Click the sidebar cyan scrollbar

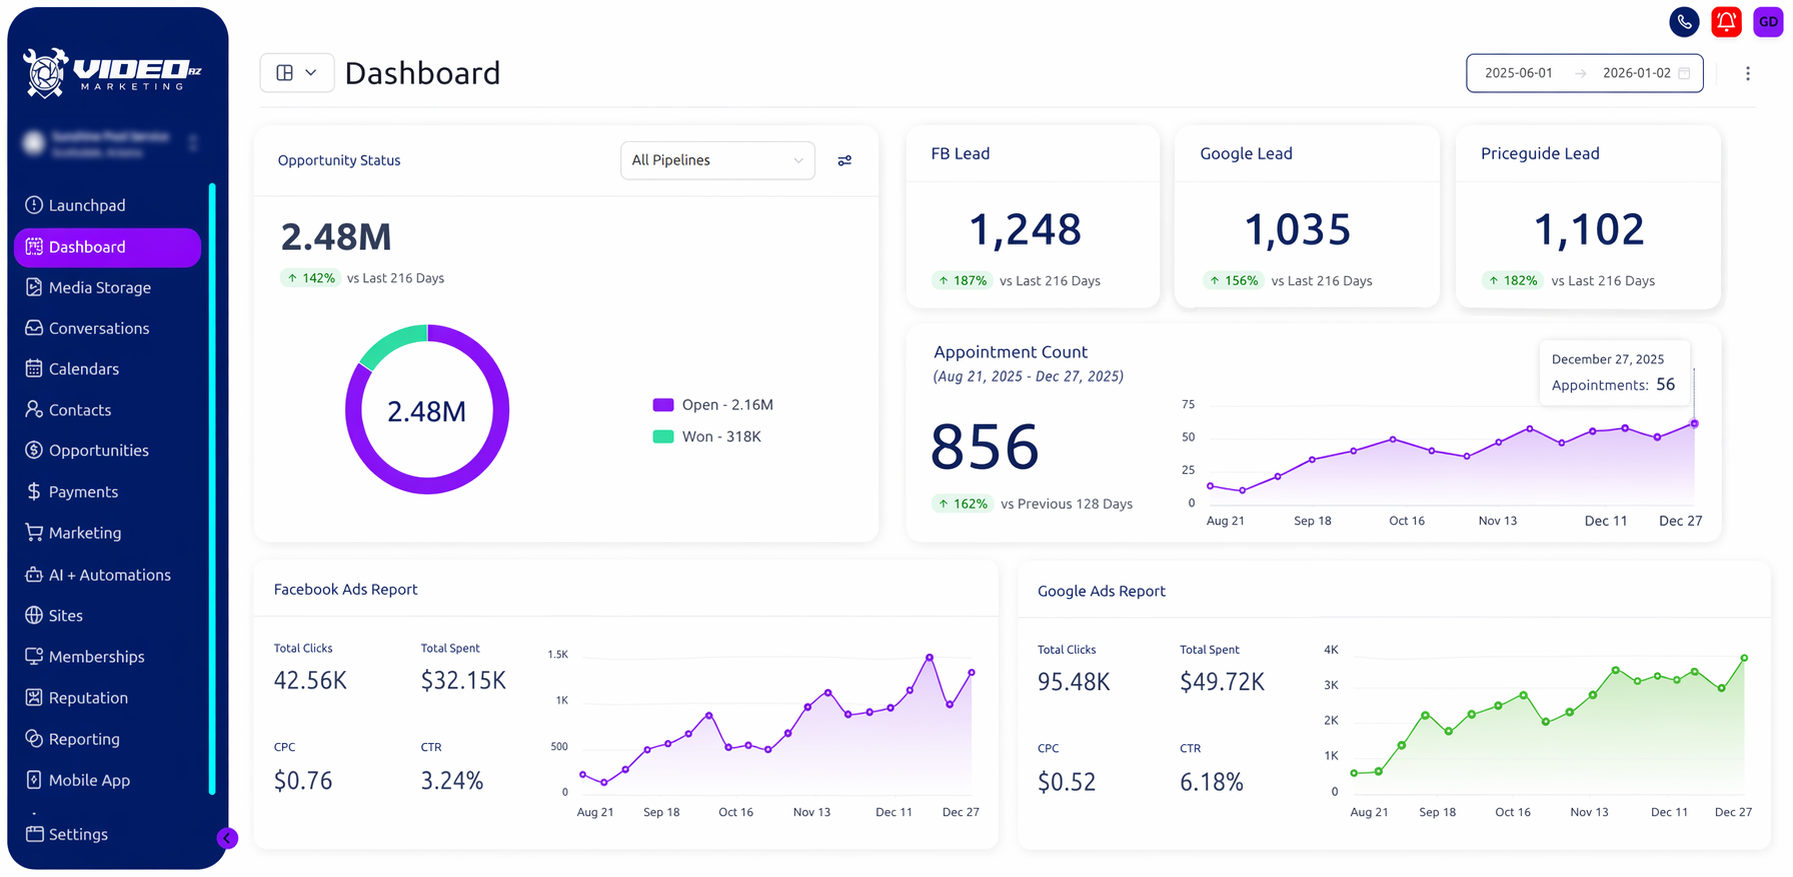212,488
